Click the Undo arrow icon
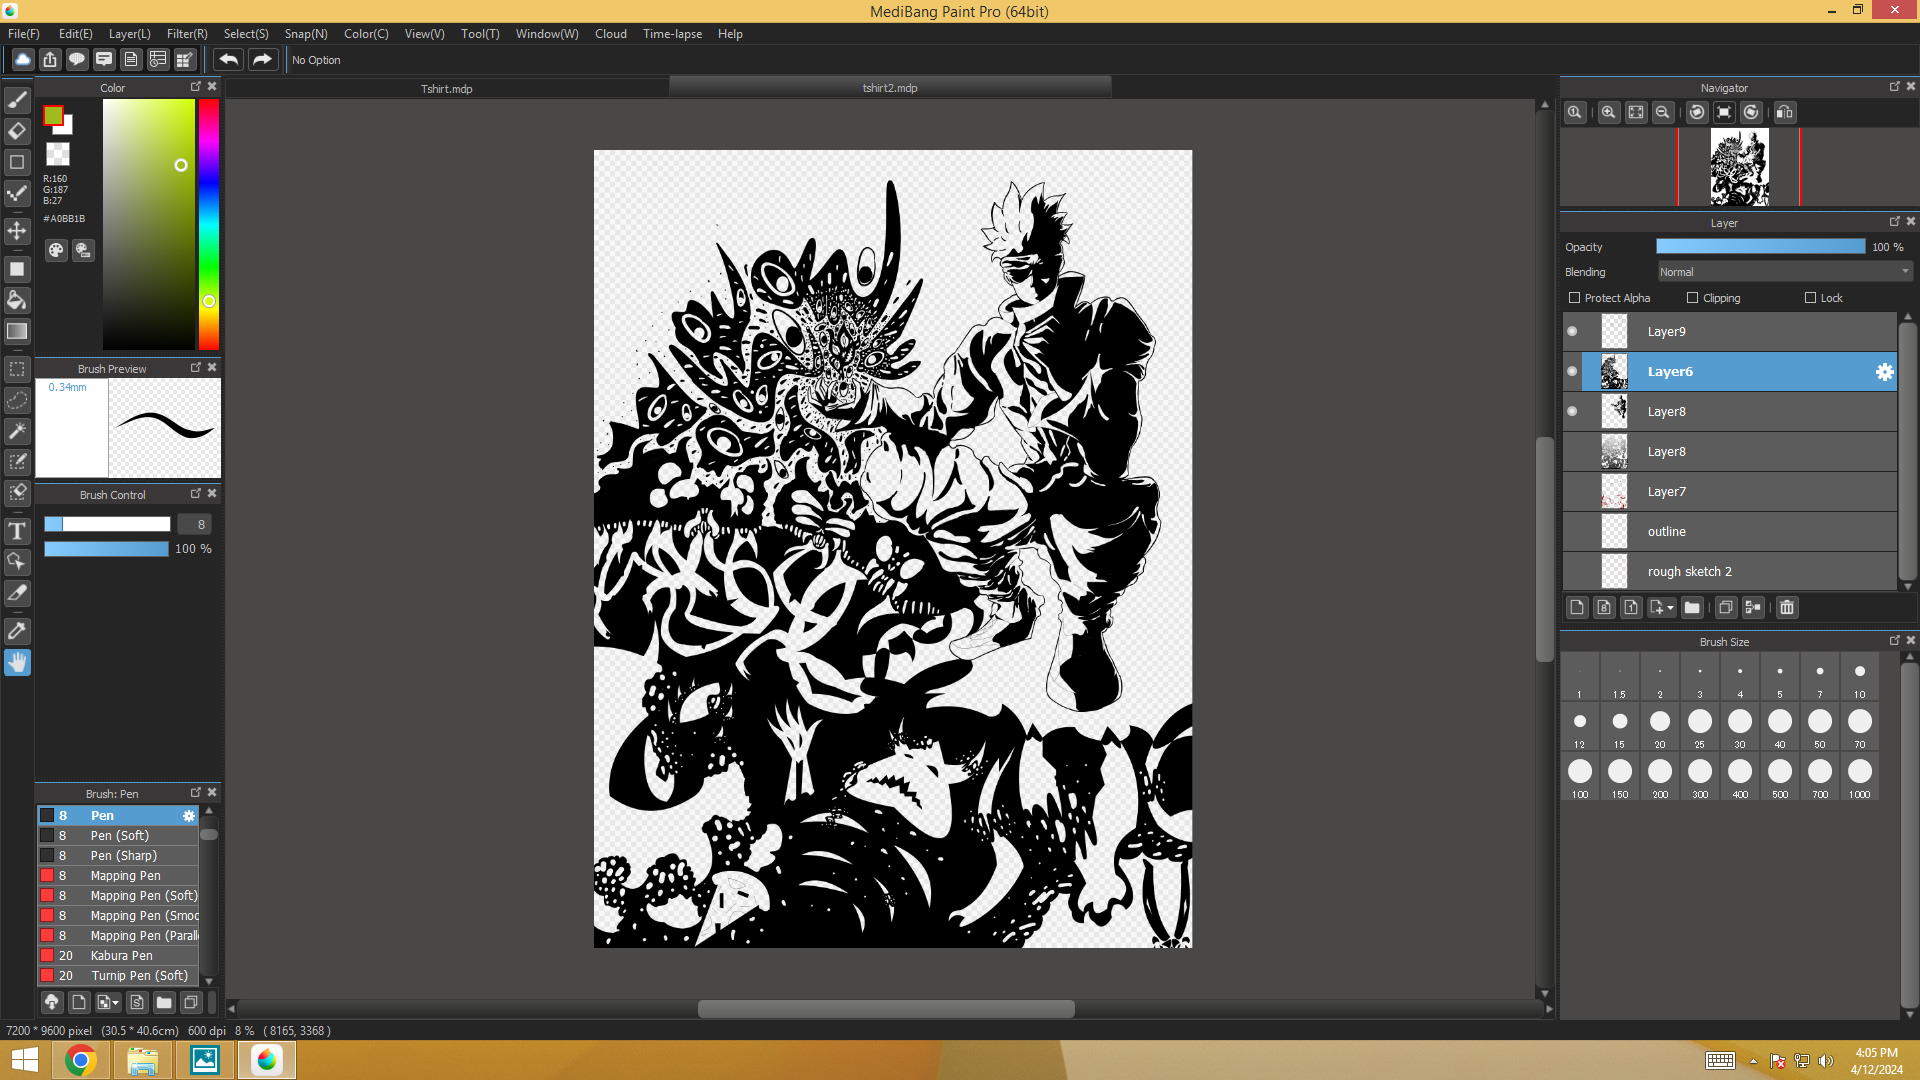The image size is (1920, 1080). pos(229,60)
